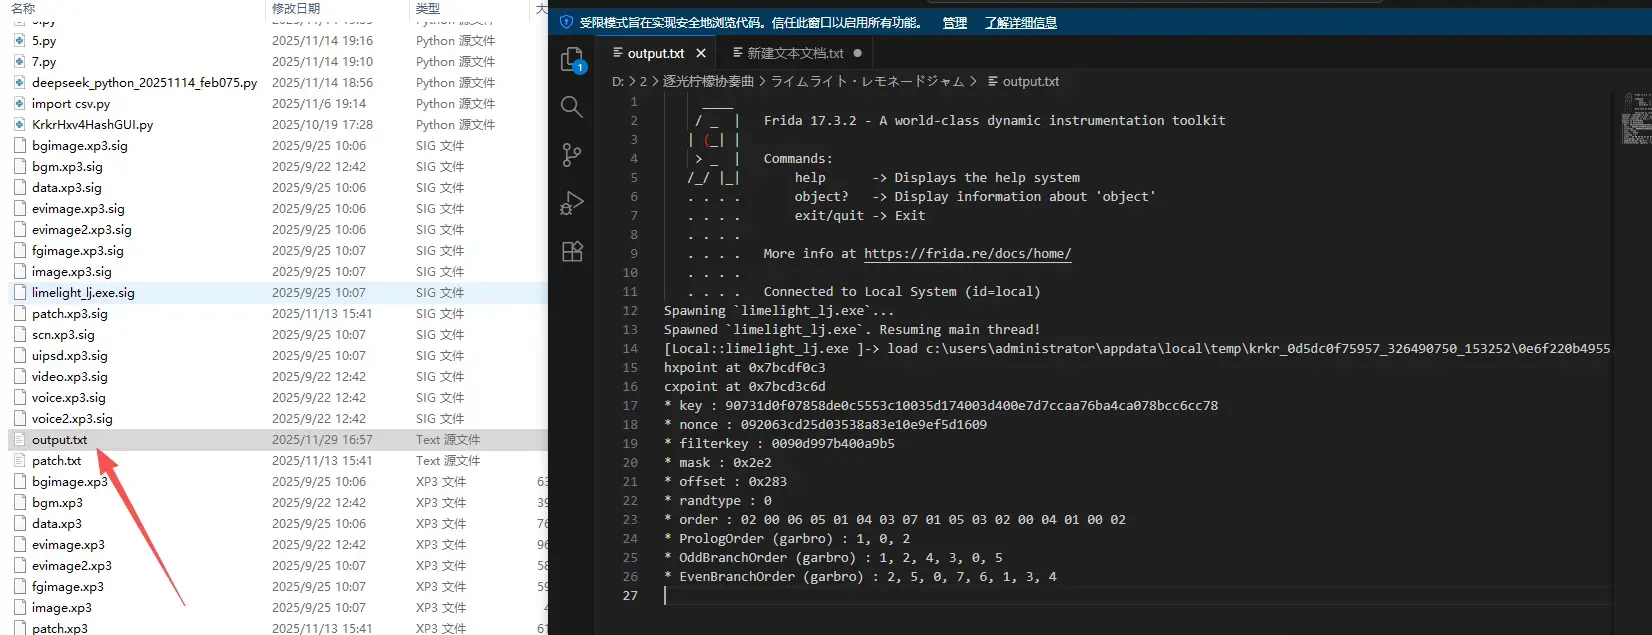Click the 管理 link in the banner
The width and height of the screenshot is (1652, 635).
pos(955,22)
